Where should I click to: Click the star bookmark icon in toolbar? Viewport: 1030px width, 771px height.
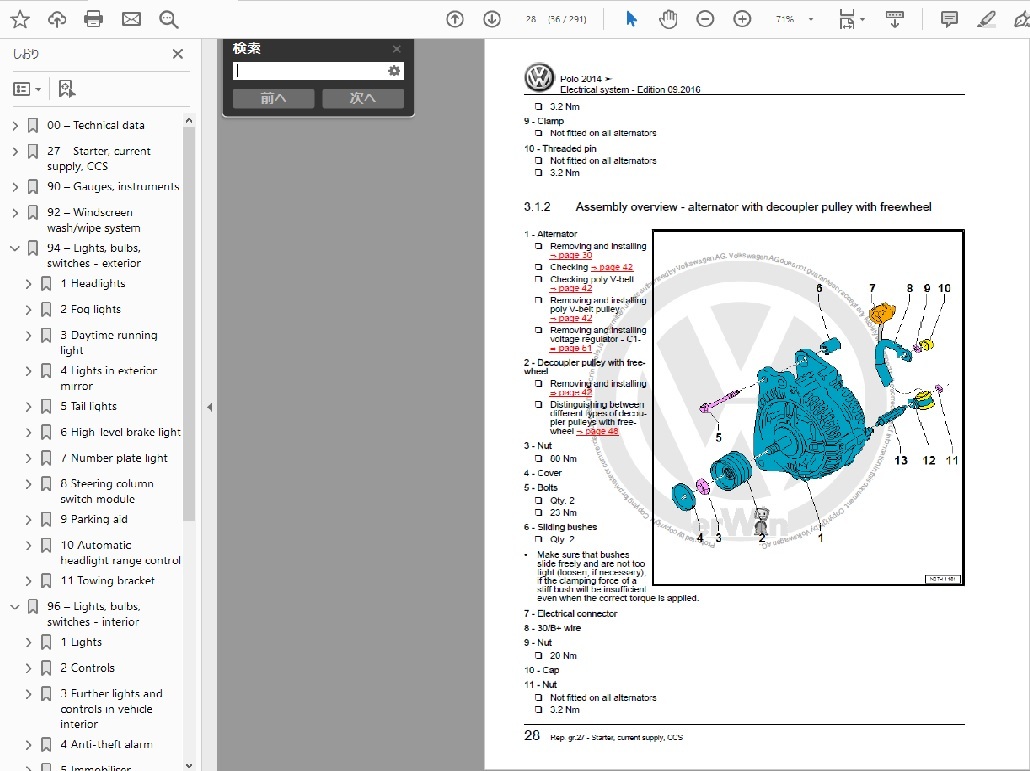point(20,20)
